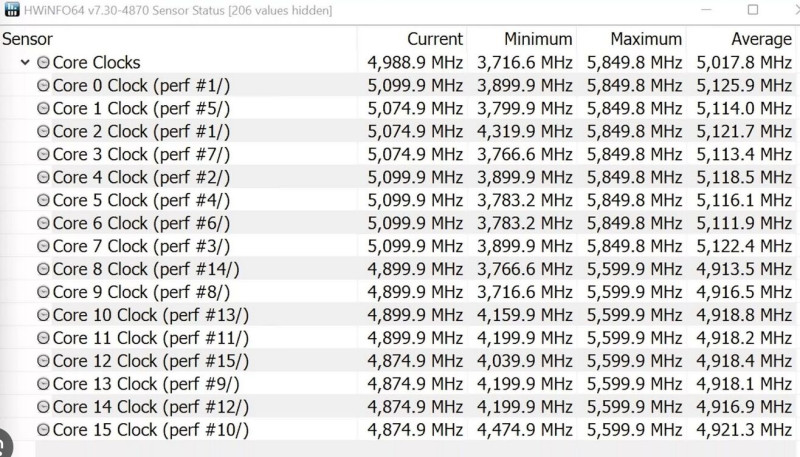Select the Core 13 Clock (perf #9/) row
Viewport: 800px width, 457px height.
pos(145,384)
